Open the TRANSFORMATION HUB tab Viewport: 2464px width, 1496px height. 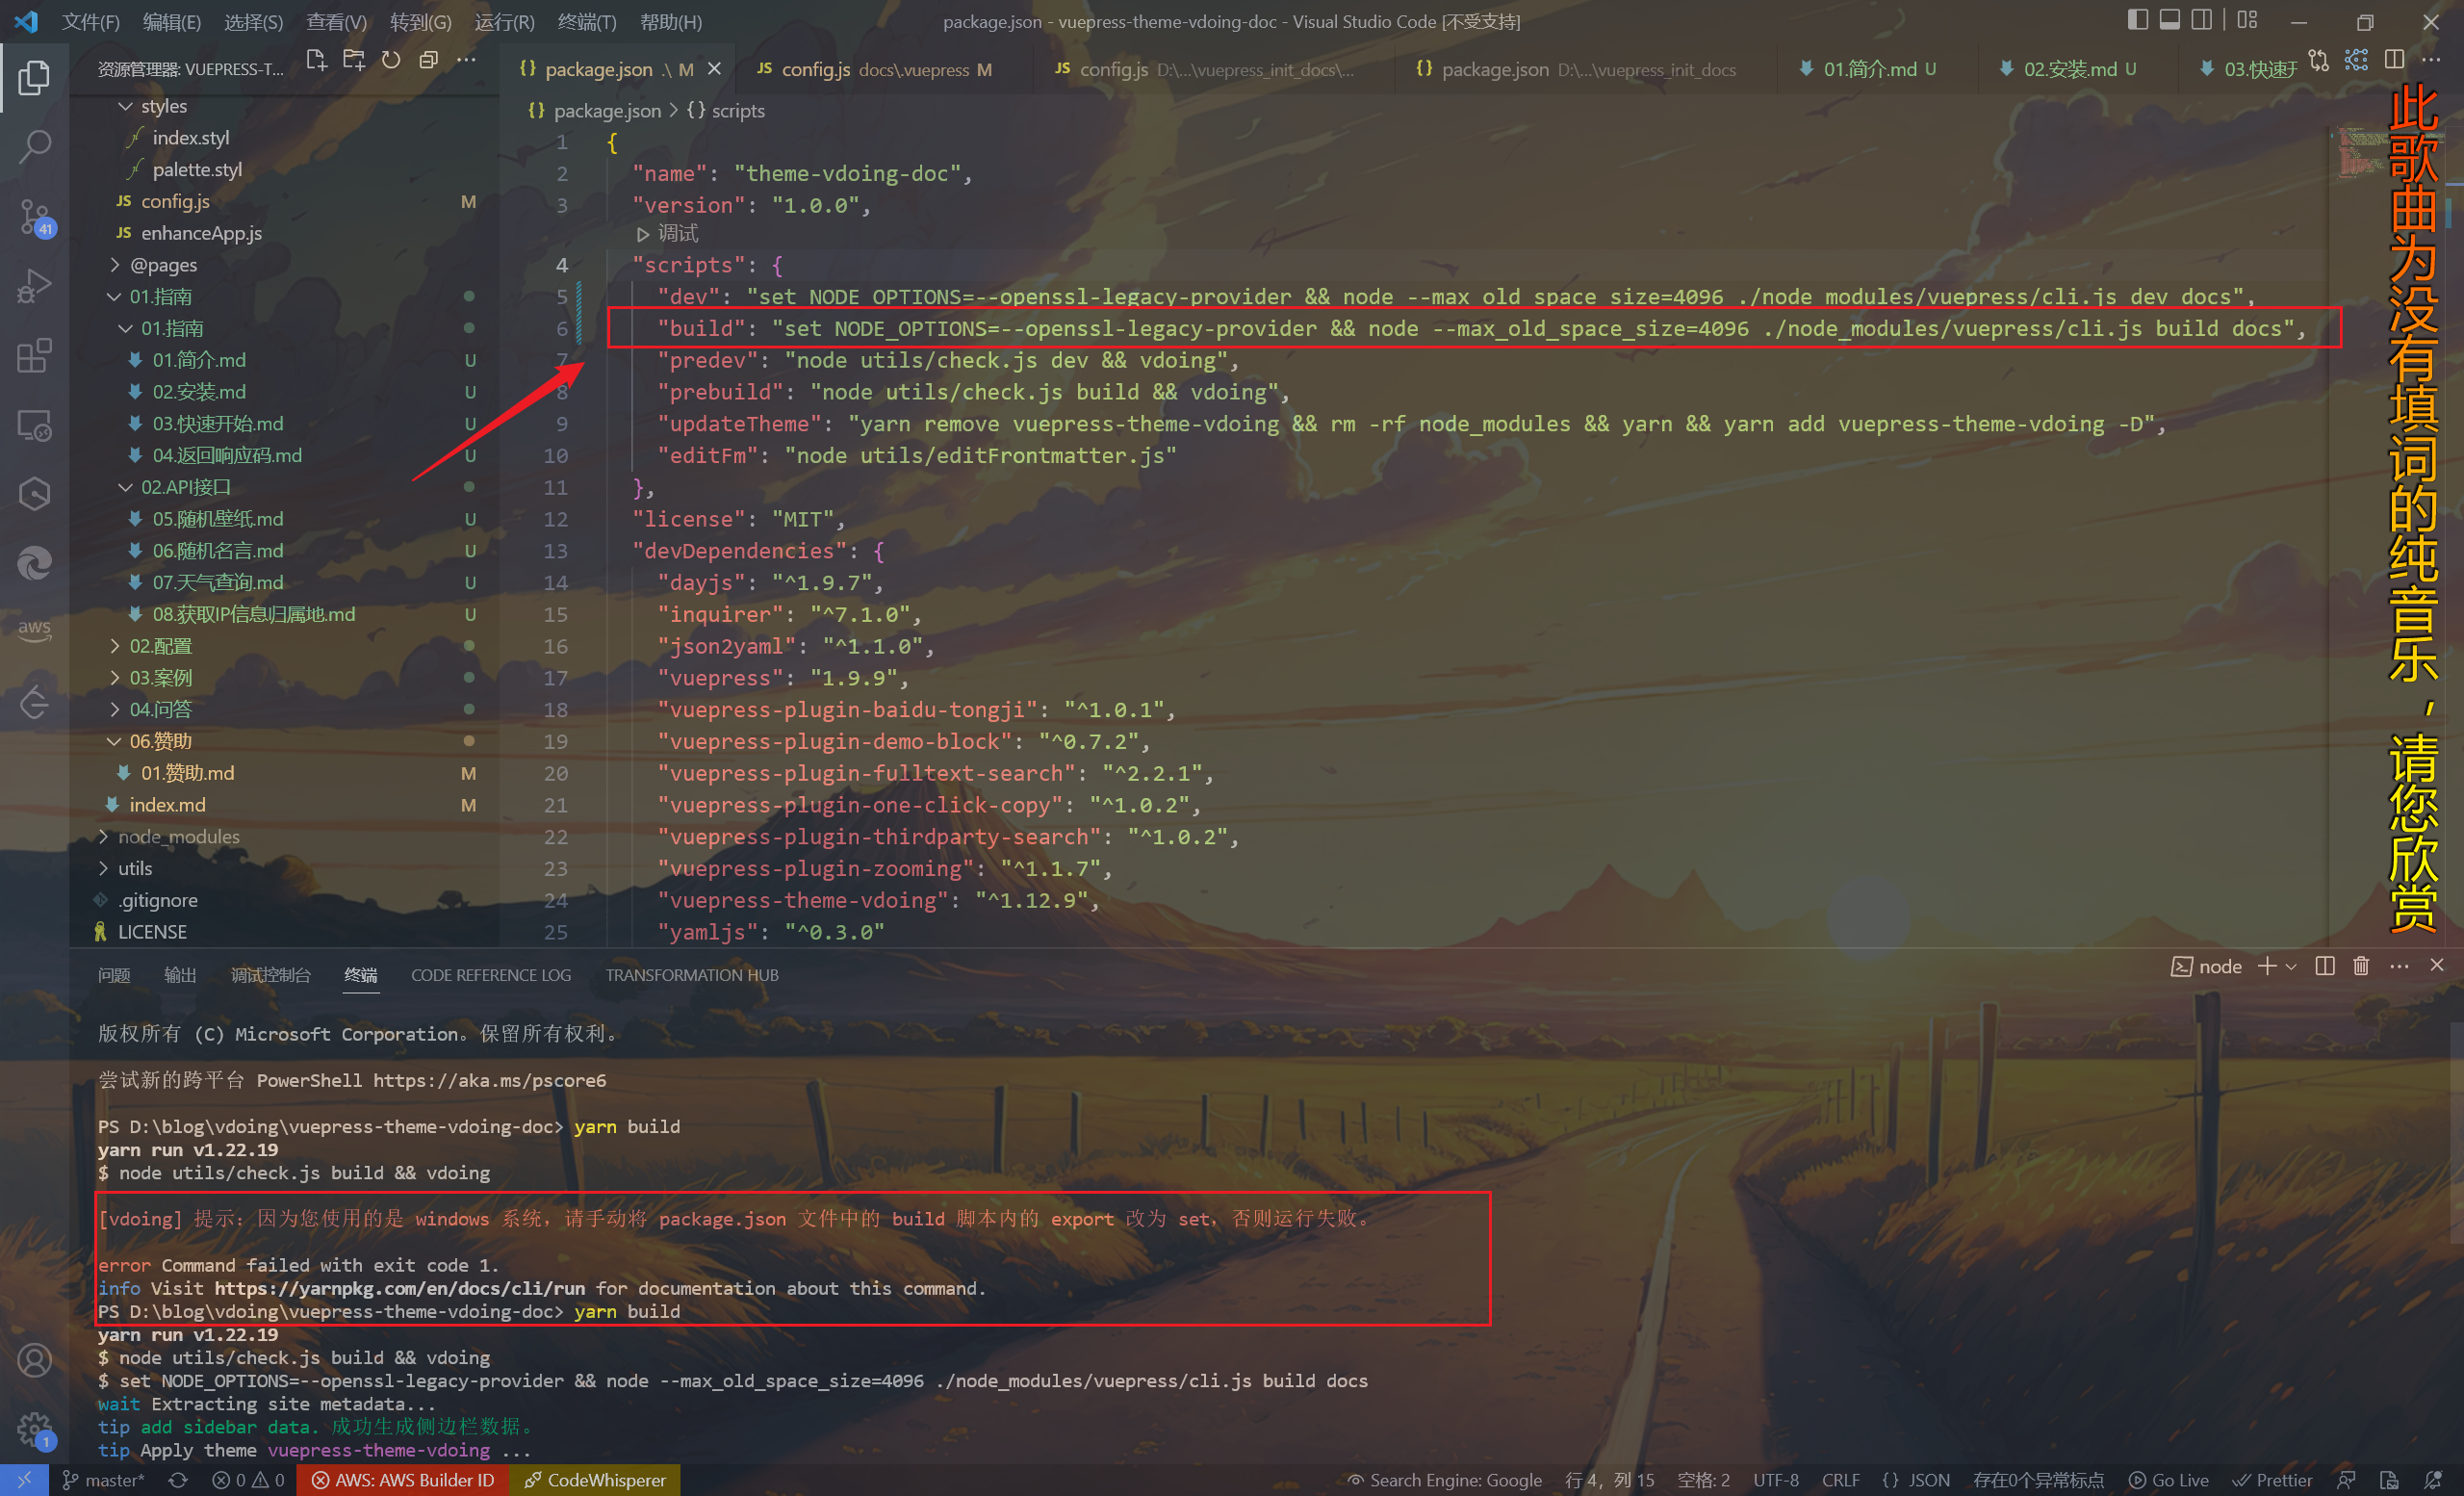click(x=692, y=975)
